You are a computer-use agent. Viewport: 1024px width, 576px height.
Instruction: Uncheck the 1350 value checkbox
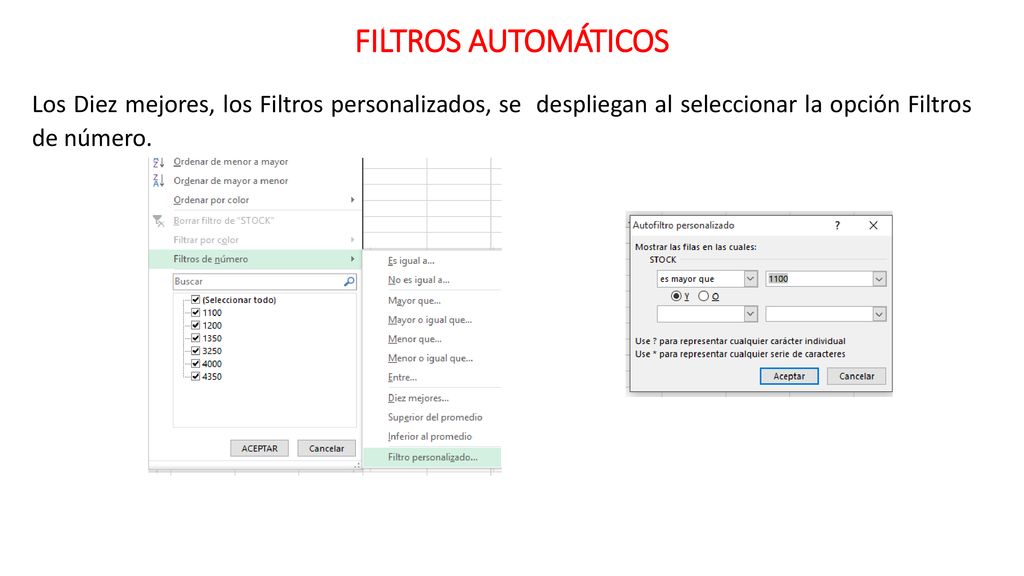(x=195, y=338)
